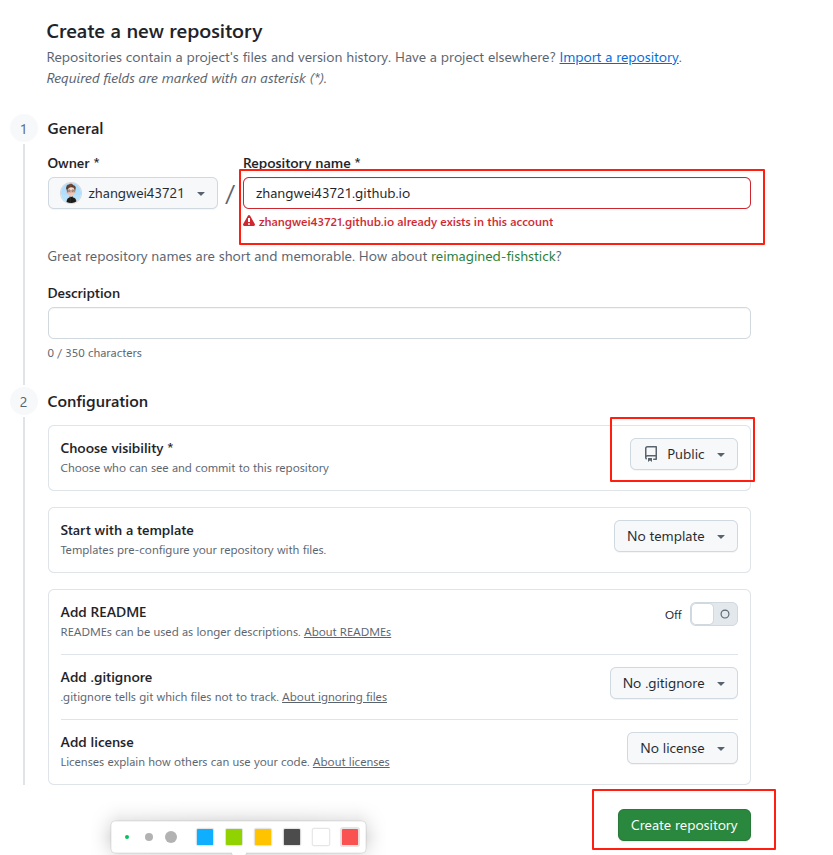Click the step 2 circle beside Configuration
Screen dimensions: 833x855
pos(23,401)
